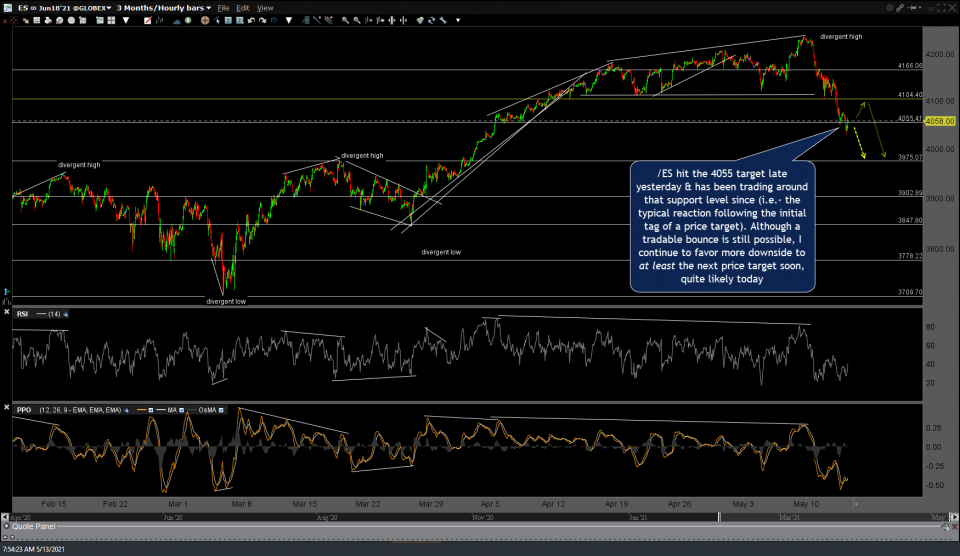Viewport: 960px width, 556px height.
Task: Expand the Quote Panel section
Action: point(7,527)
